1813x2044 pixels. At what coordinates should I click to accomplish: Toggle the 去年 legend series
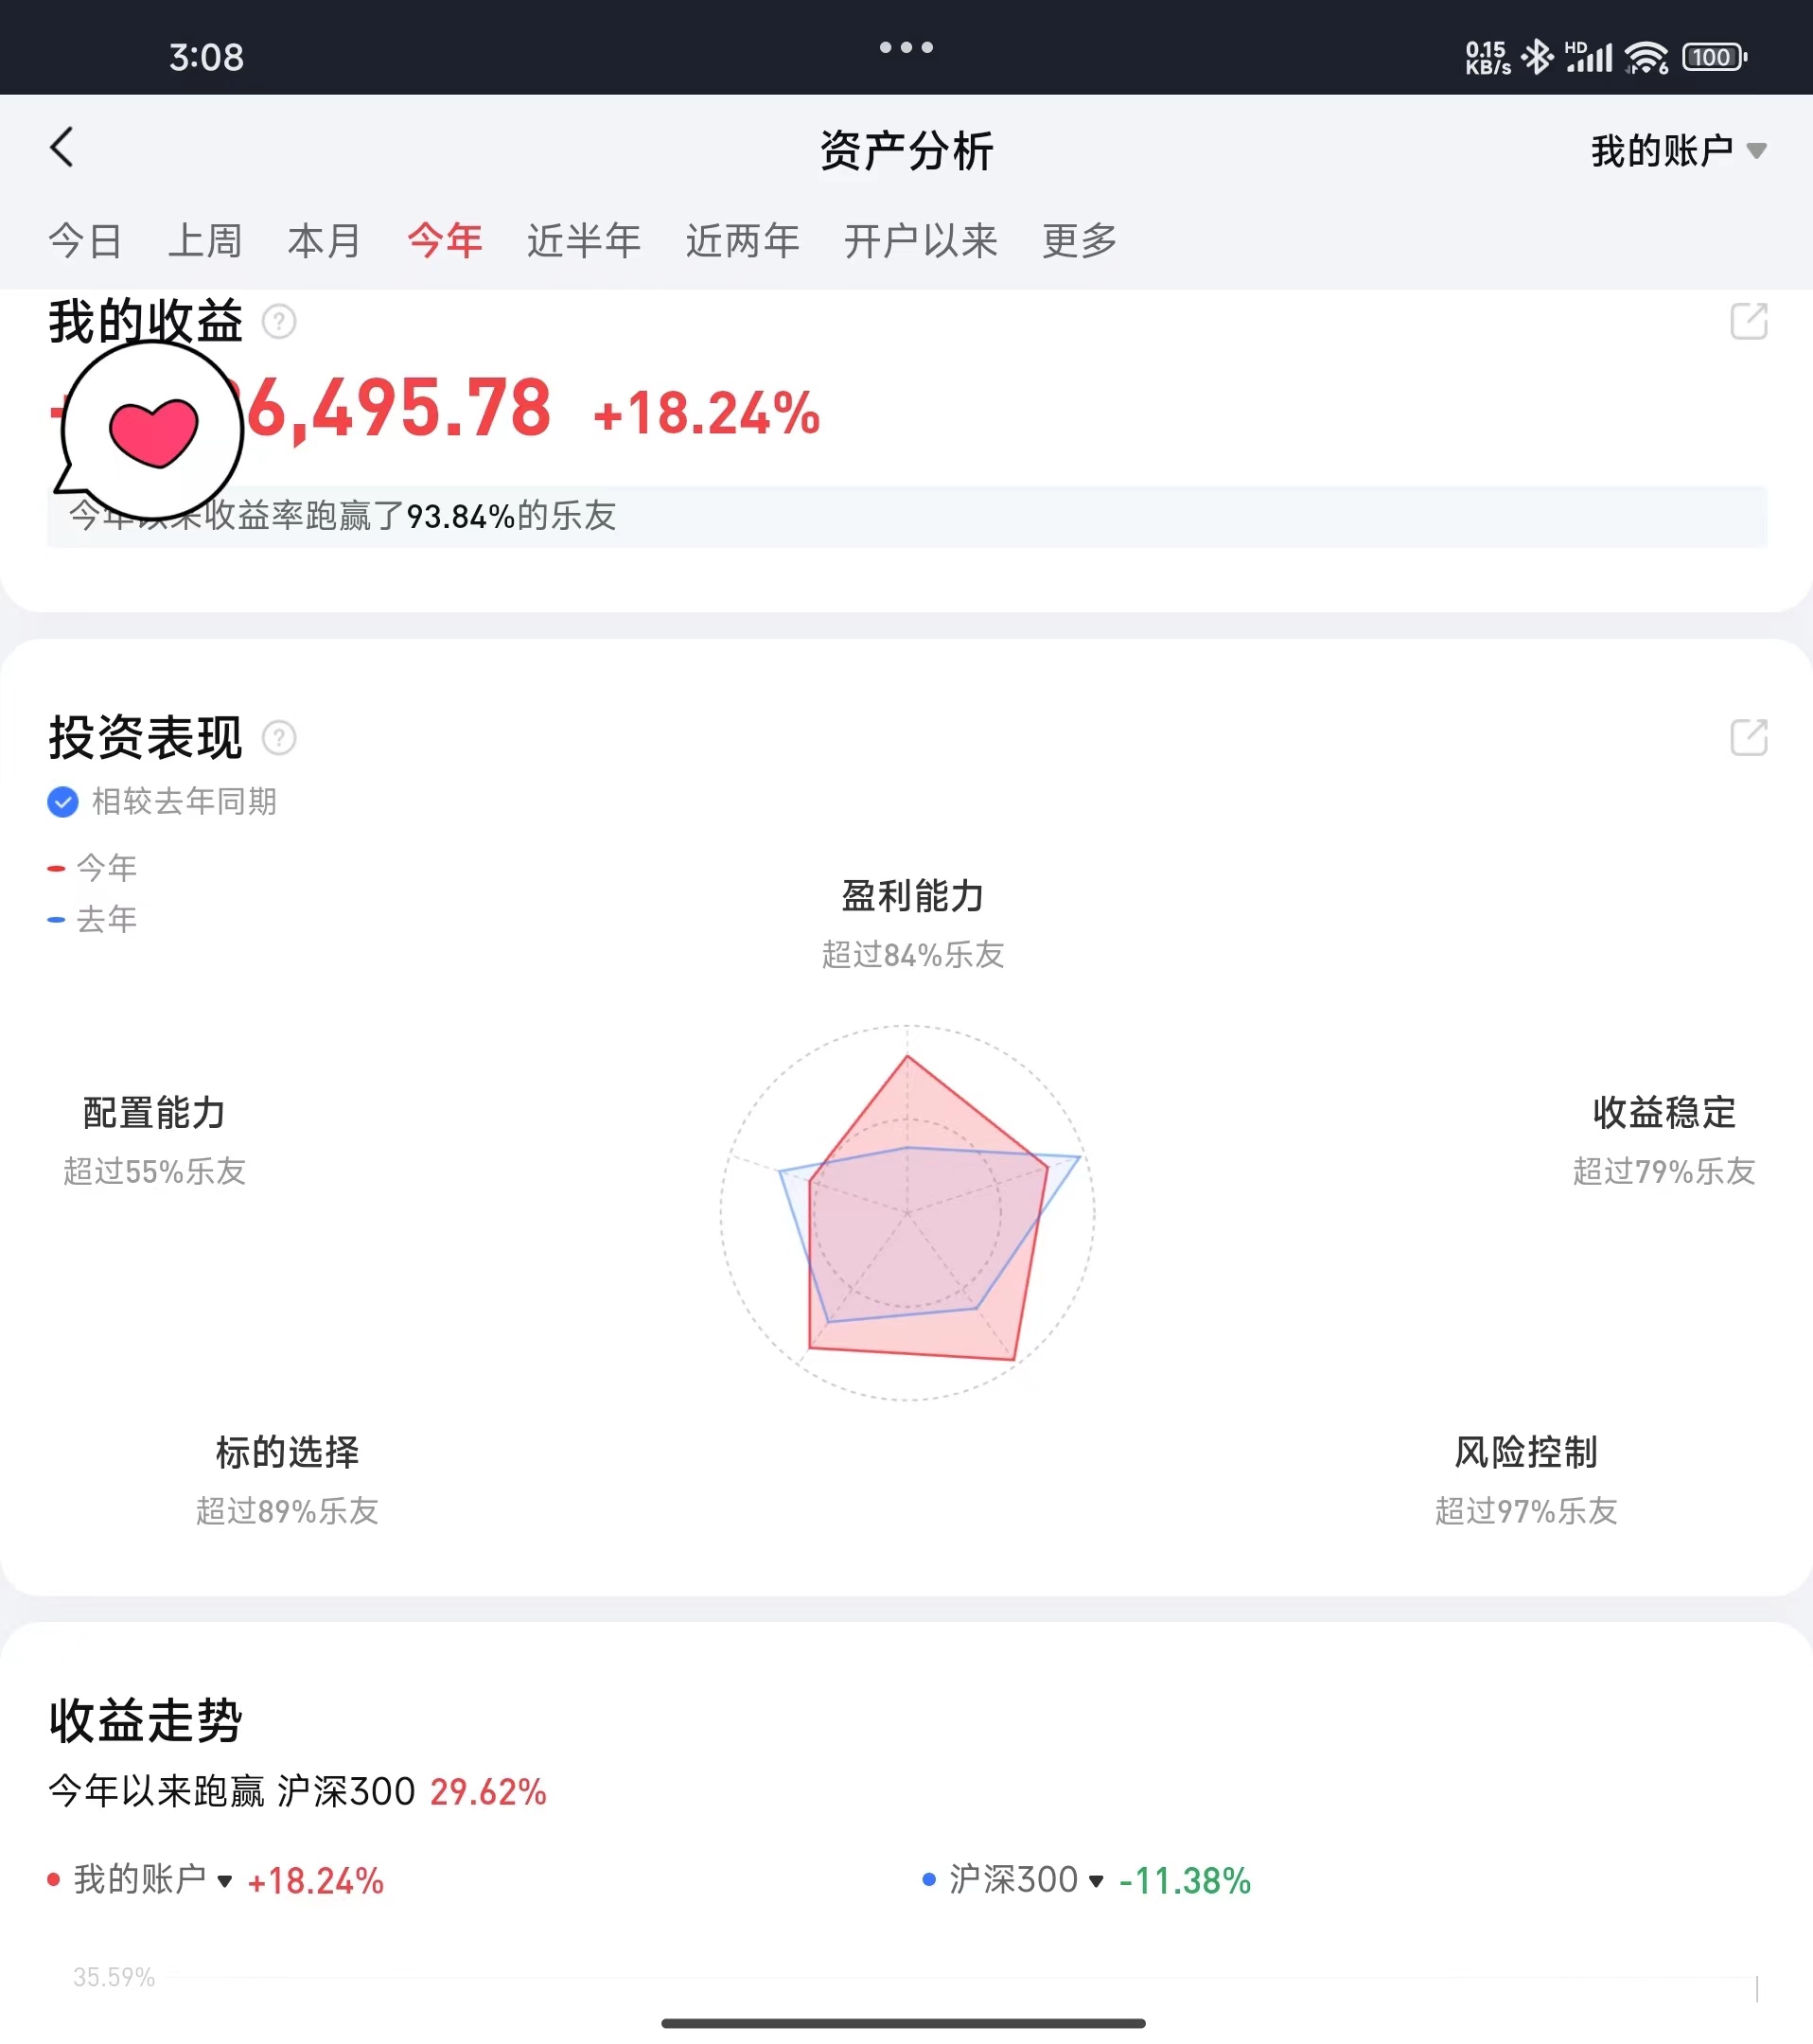(x=93, y=919)
